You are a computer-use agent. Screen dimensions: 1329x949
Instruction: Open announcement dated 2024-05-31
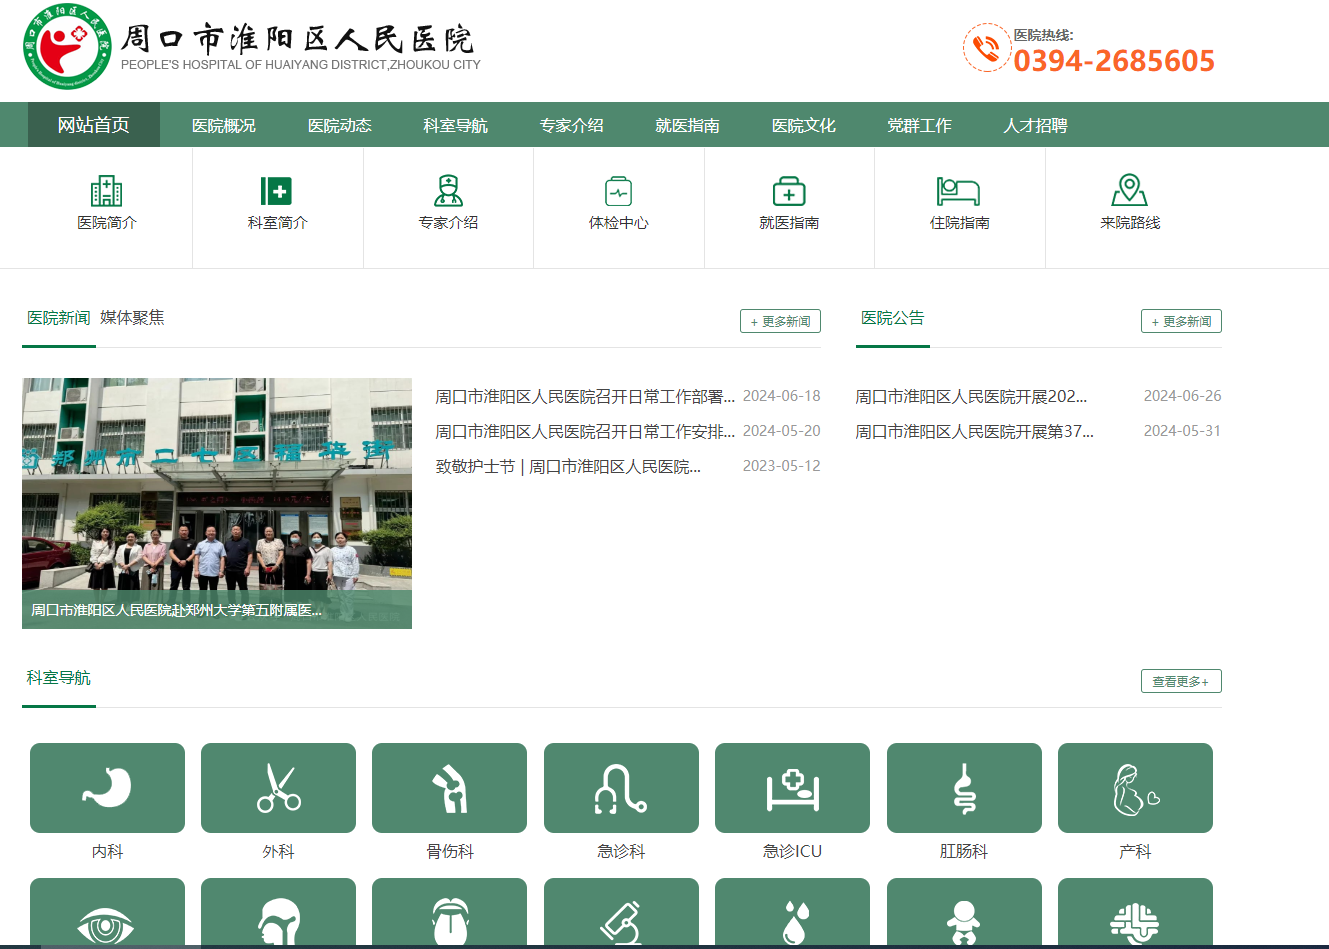[x=975, y=432]
